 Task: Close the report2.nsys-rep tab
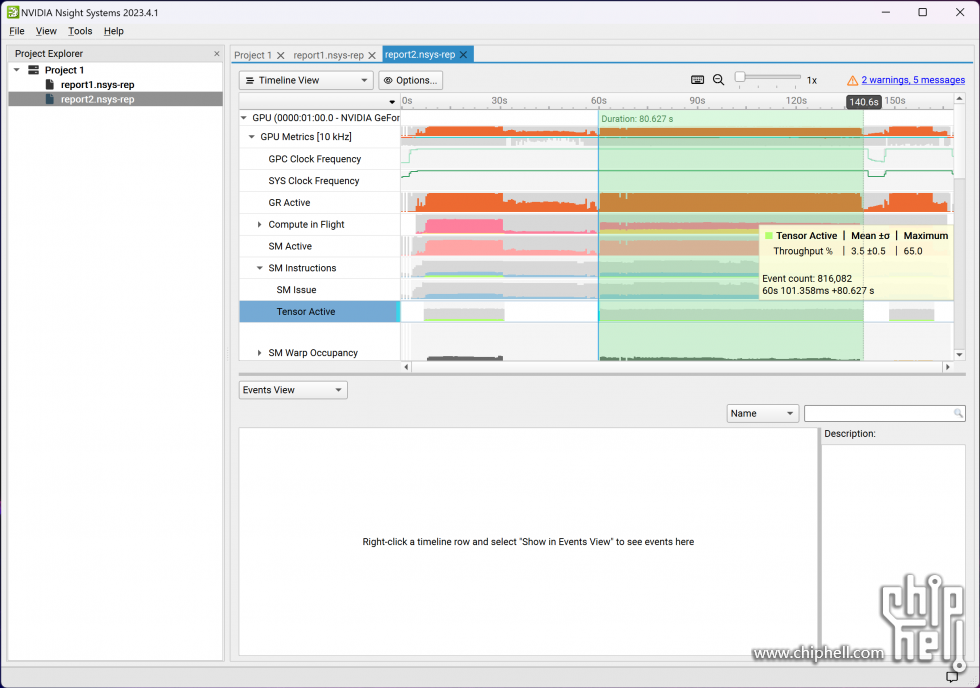(x=463, y=54)
